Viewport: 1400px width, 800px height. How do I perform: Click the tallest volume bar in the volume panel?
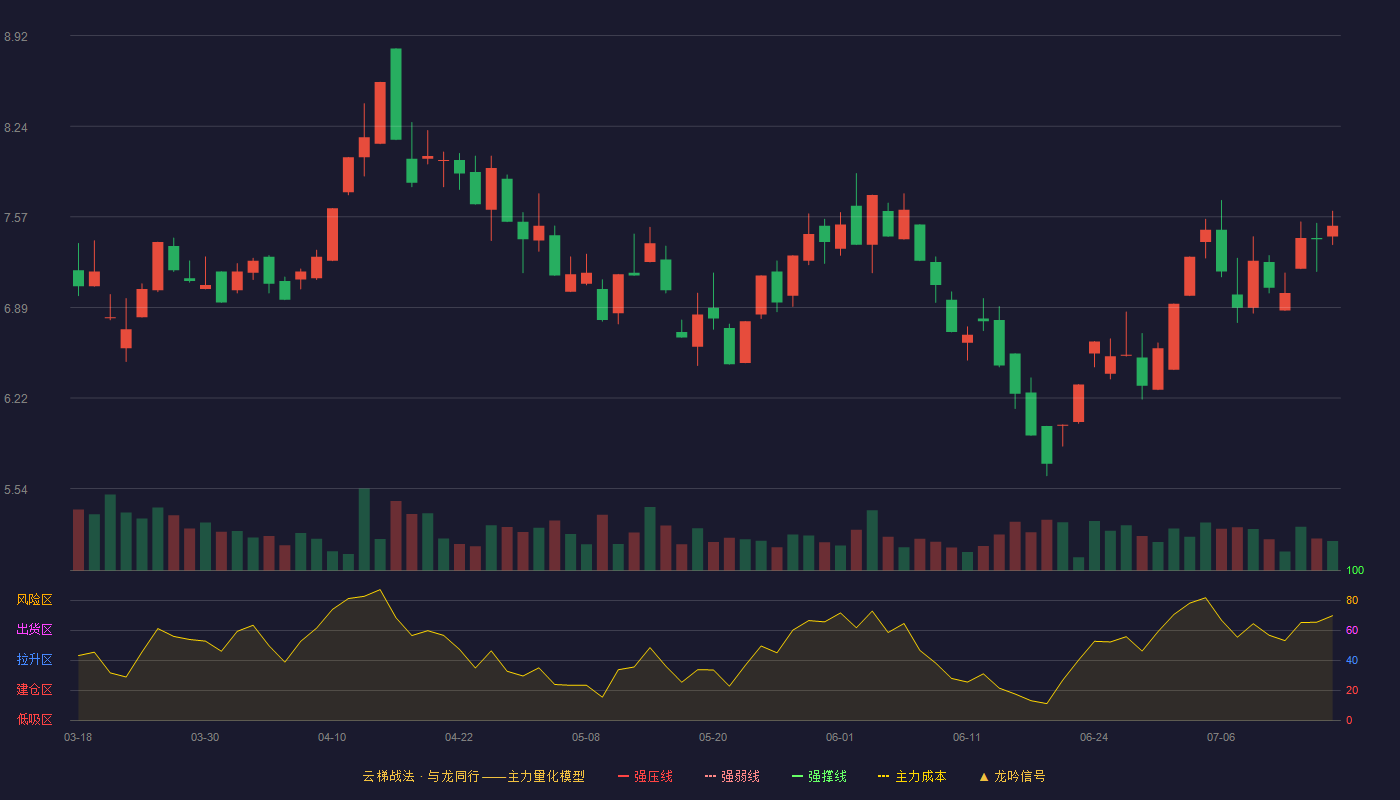(x=364, y=529)
